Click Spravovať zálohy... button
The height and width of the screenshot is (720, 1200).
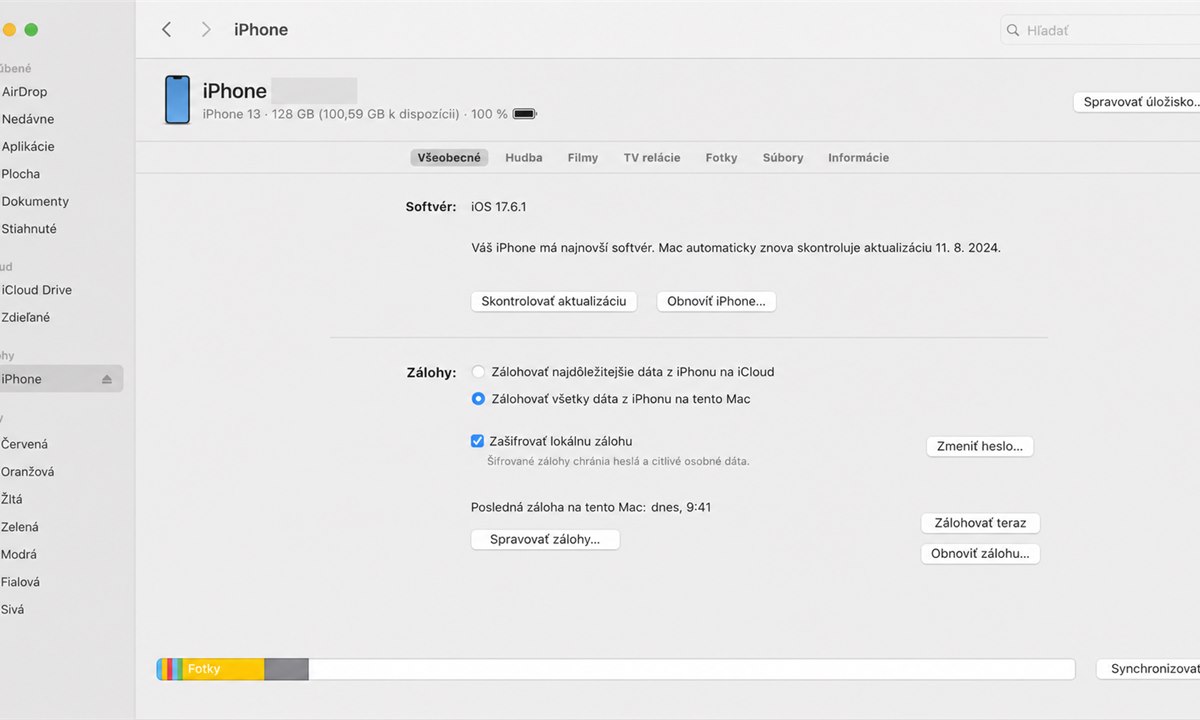pyautogui.click(x=545, y=539)
